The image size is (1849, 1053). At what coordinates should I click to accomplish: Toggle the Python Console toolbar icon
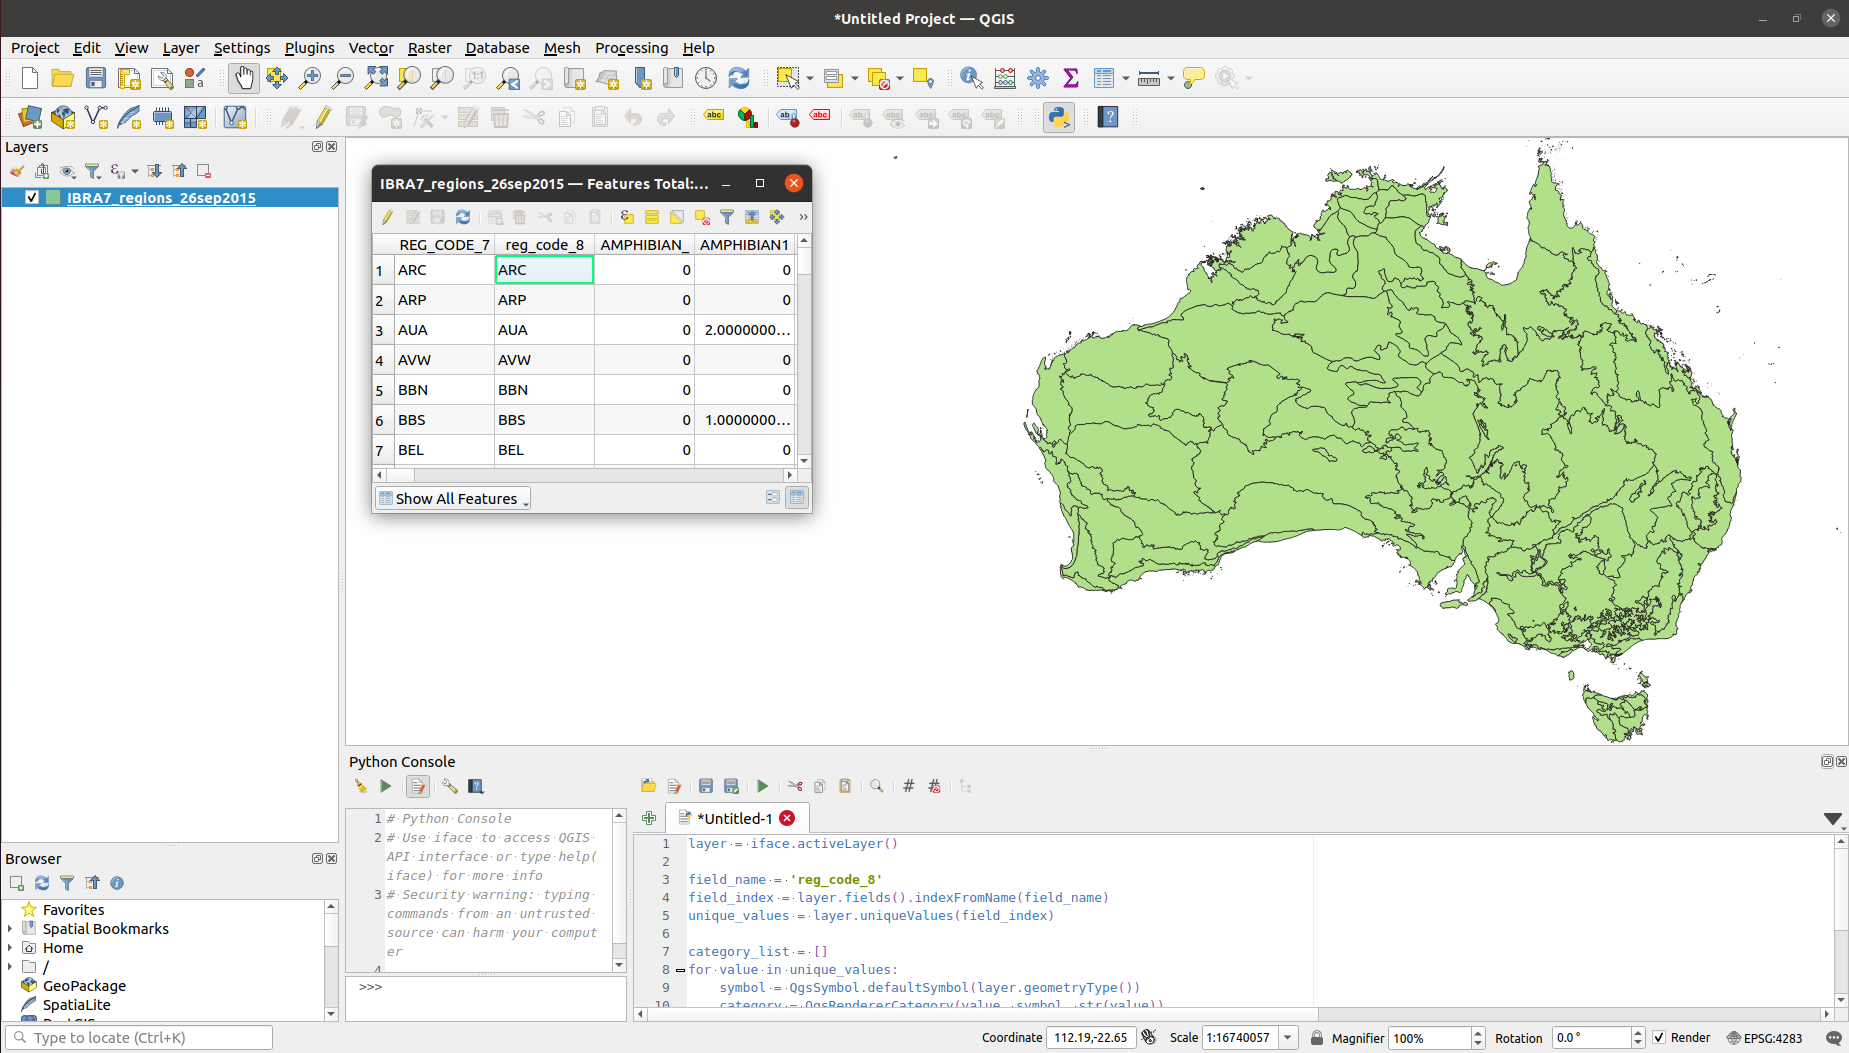tap(1058, 117)
